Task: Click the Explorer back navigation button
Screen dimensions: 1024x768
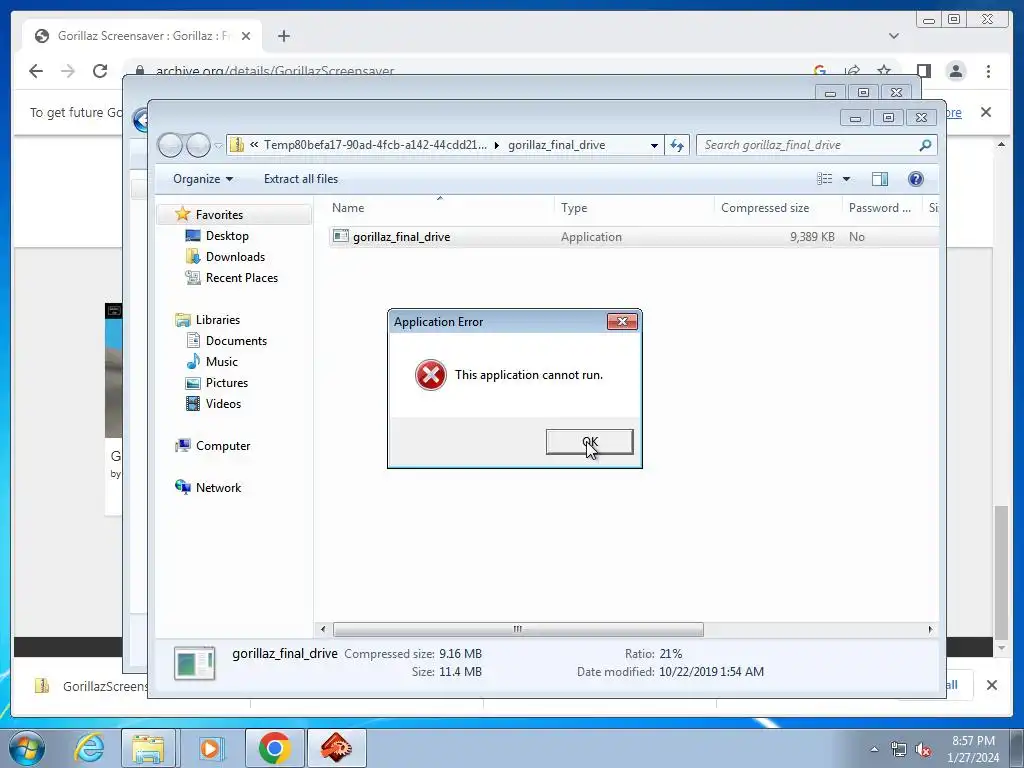Action: coord(170,145)
